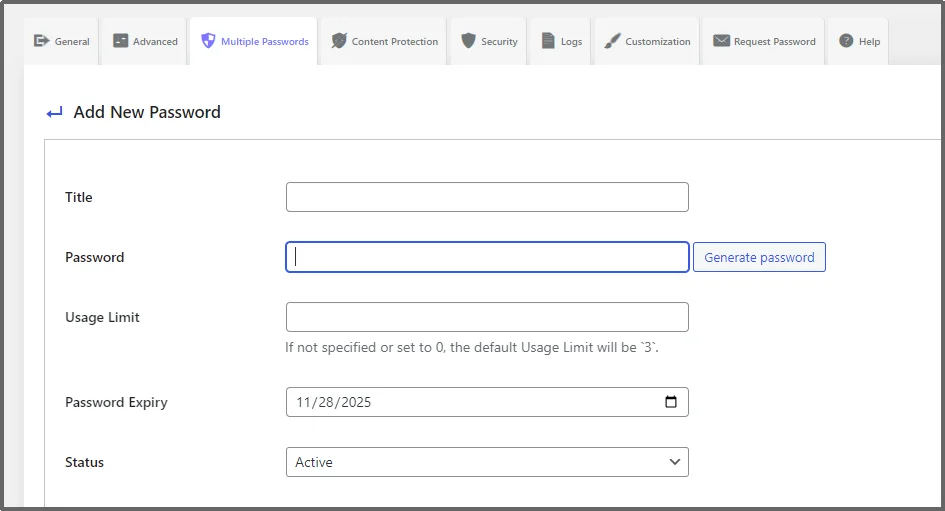Click the Advanced tab icon

click(121, 41)
